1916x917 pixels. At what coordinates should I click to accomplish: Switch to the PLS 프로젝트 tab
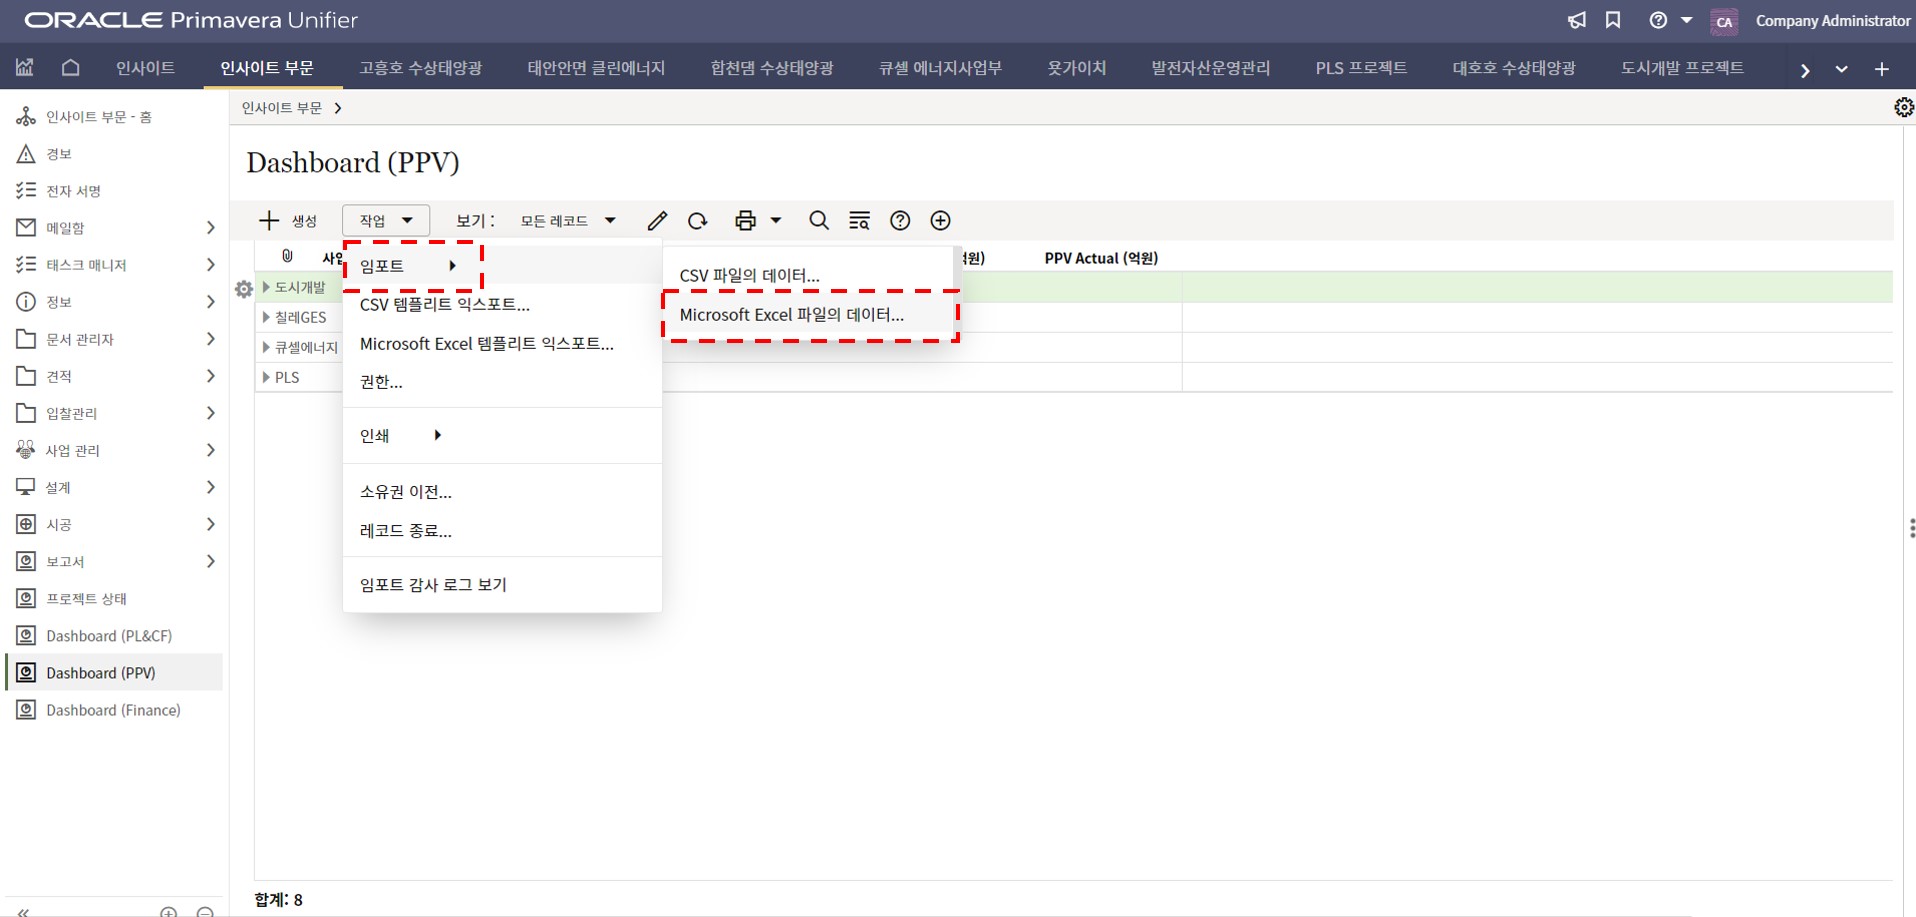[1360, 68]
